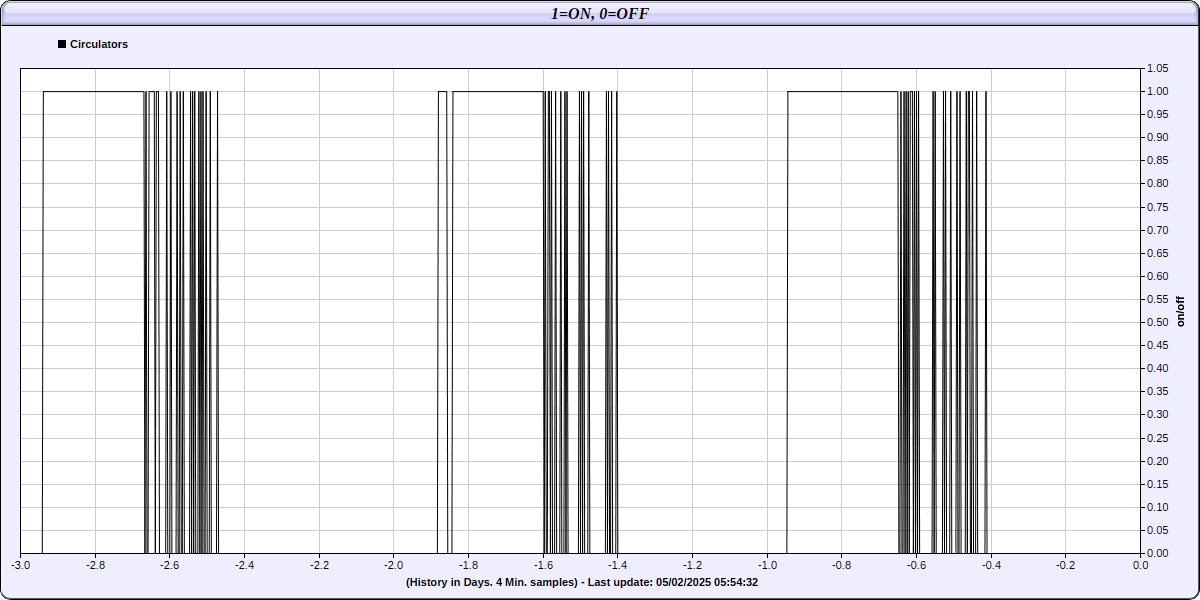Image resolution: width=1200 pixels, height=600 pixels.
Task: Click the x-axis tick label -2.6
Action: click(170, 565)
